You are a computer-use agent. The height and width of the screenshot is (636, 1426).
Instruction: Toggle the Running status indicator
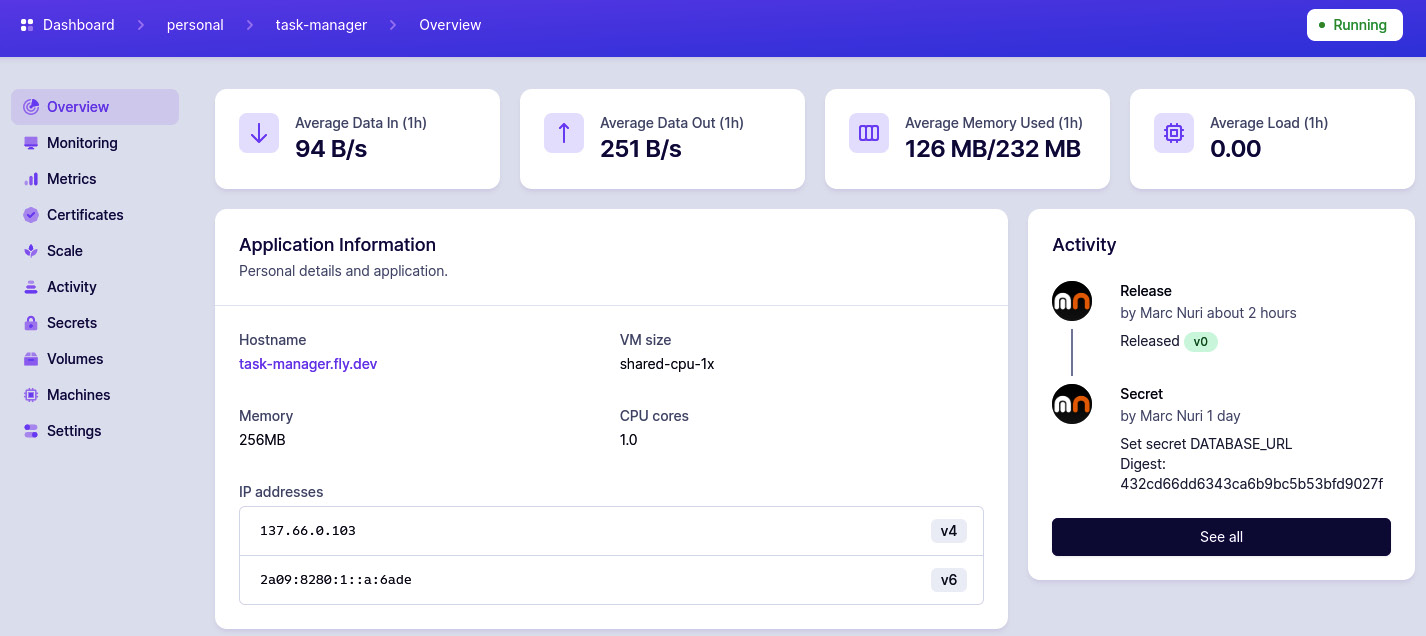point(1354,25)
